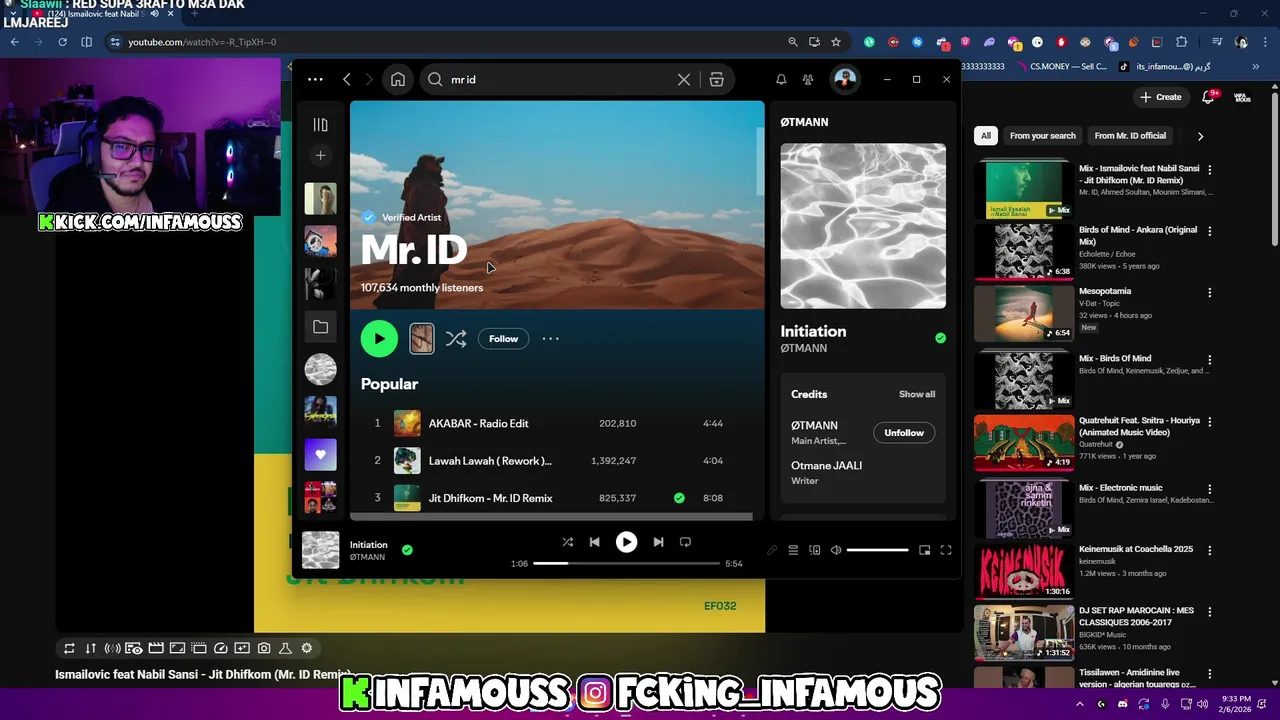Open options for Keinemusik at Coachella 2025
Viewport: 1280px width, 720px height.
(x=1209, y=550)
